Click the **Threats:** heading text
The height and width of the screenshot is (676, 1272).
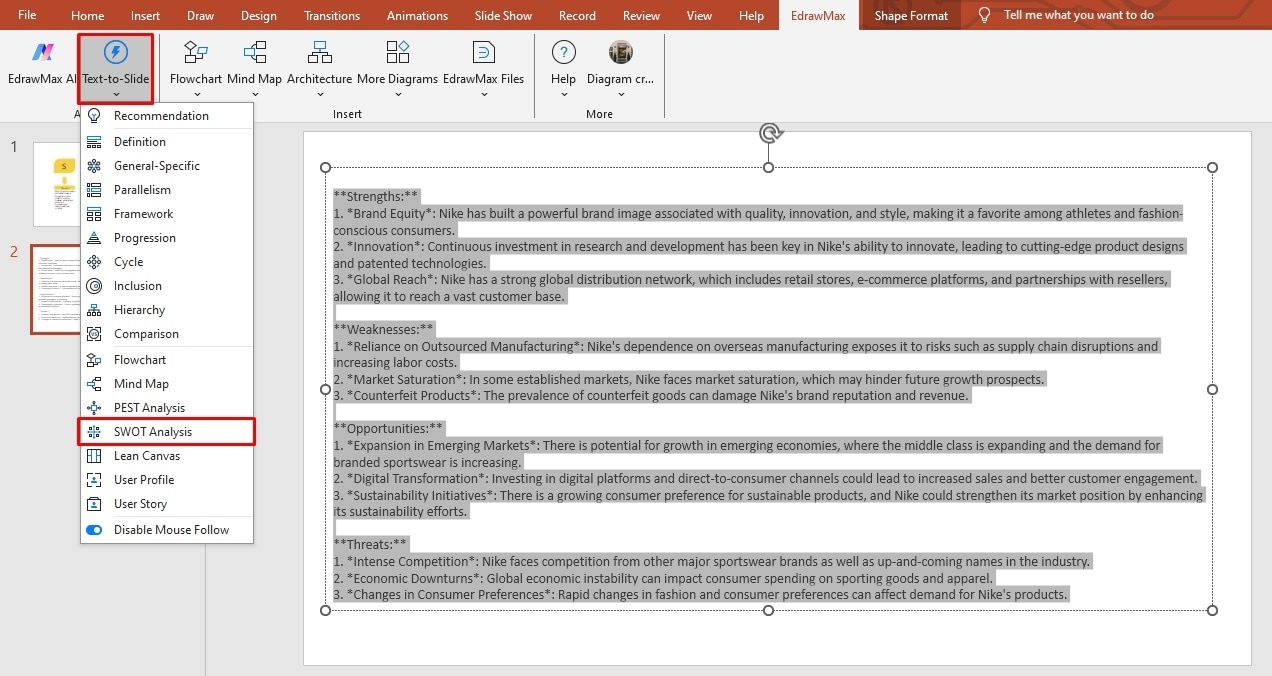371,545
